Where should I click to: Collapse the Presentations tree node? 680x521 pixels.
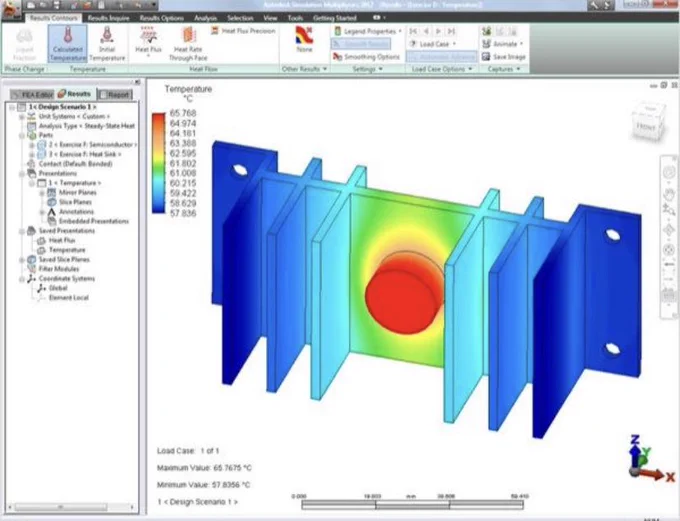pyautogui.click(x=22, y=174)
